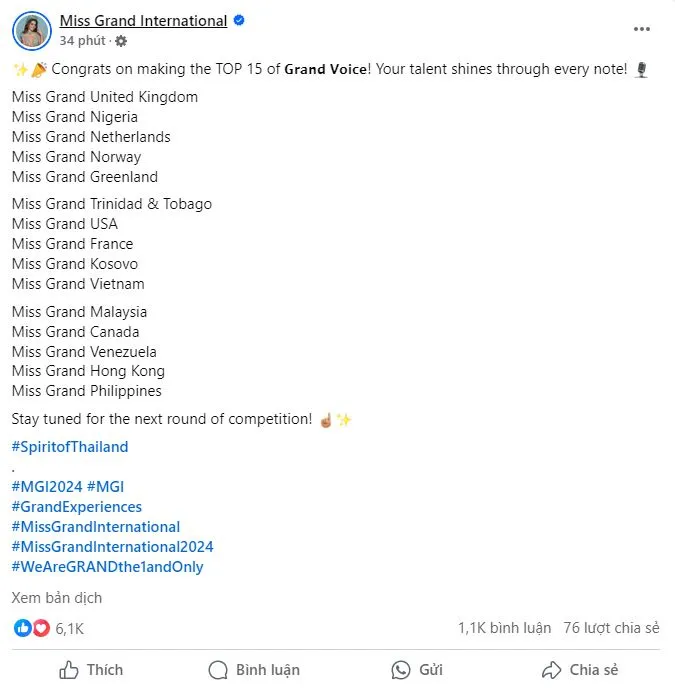This screenshot has height=690, width=675.
Task: View the 1,1K bình luận comments
Action: click(504, 628)
